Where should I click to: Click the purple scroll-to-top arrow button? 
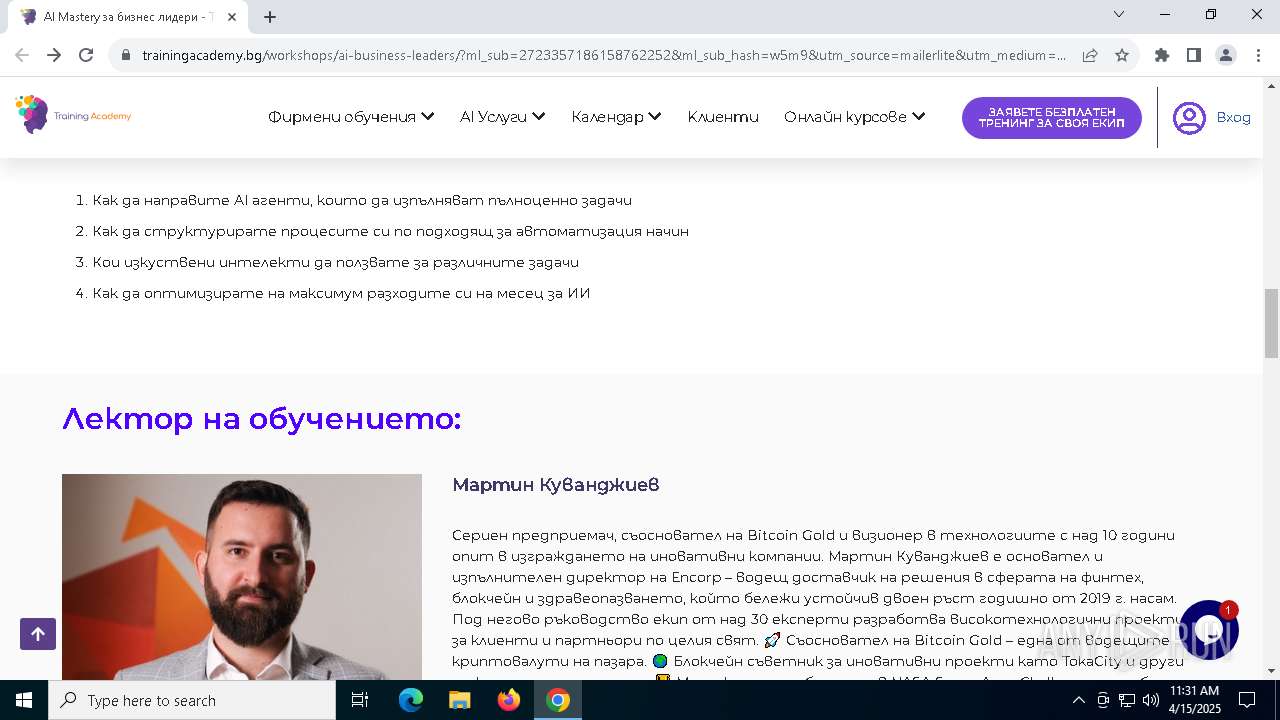click(38, 634)
